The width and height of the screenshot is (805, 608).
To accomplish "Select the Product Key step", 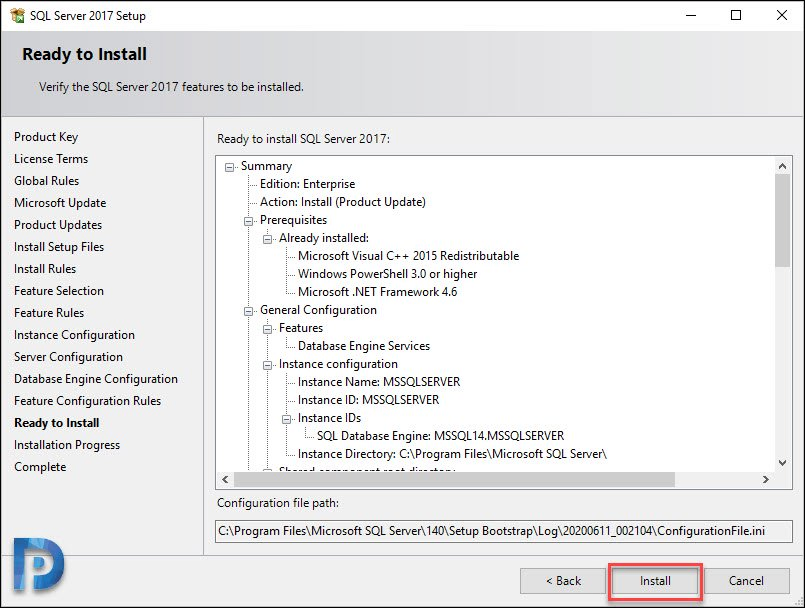I will click(46, 137).
